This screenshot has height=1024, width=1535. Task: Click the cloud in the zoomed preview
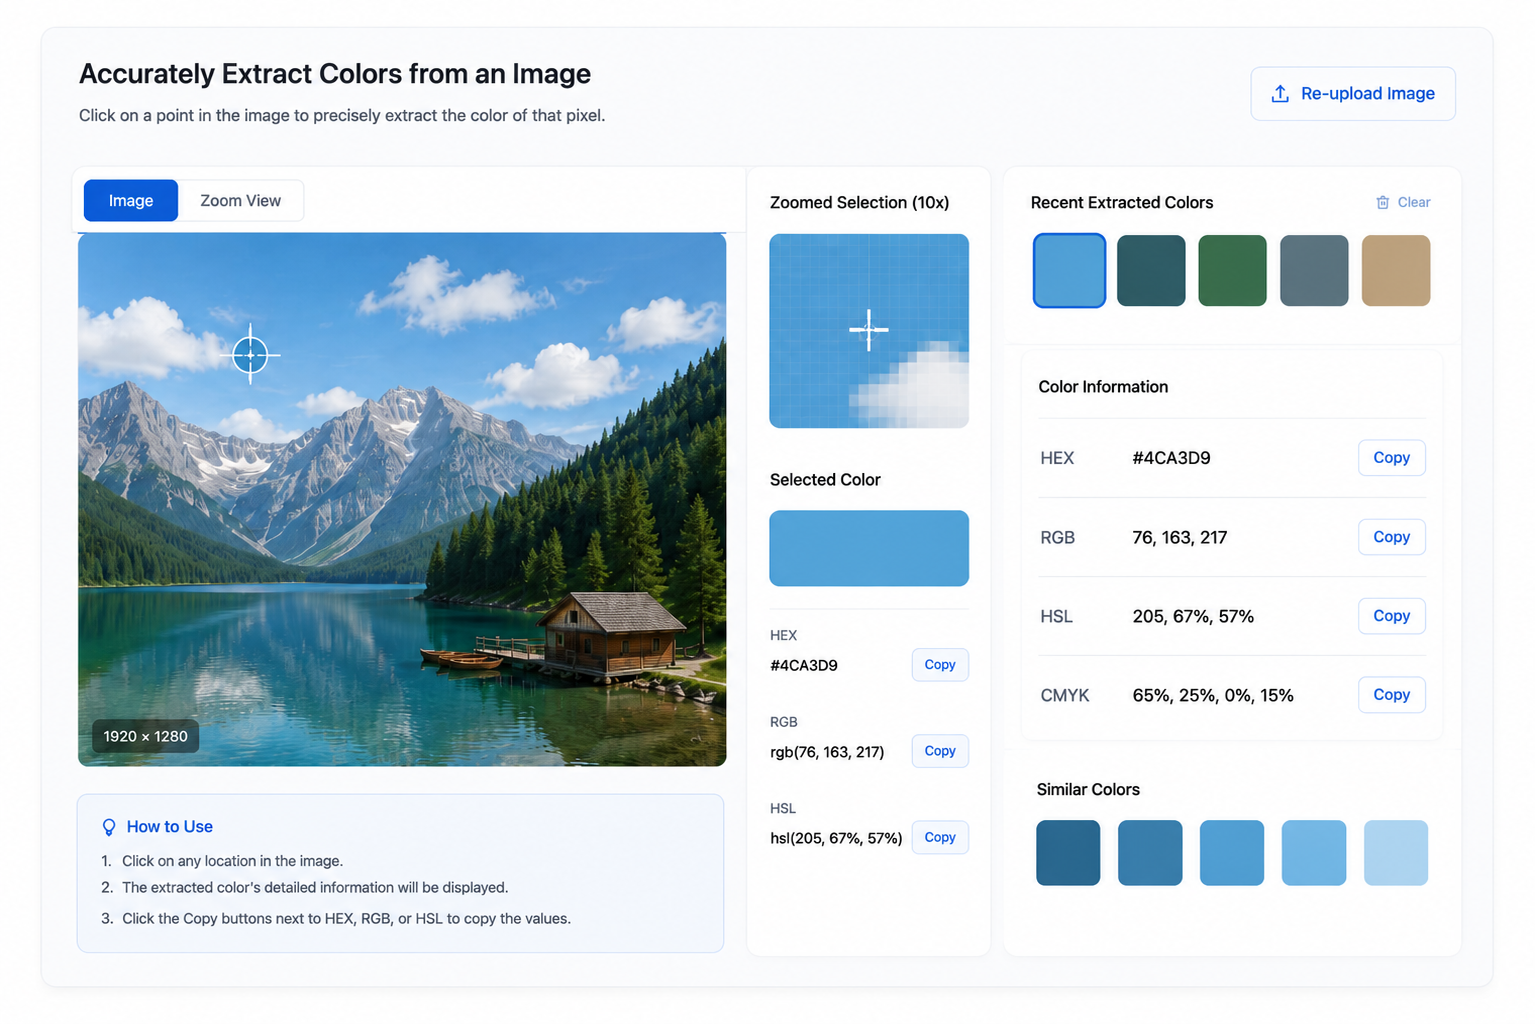[x=917, y=388]
